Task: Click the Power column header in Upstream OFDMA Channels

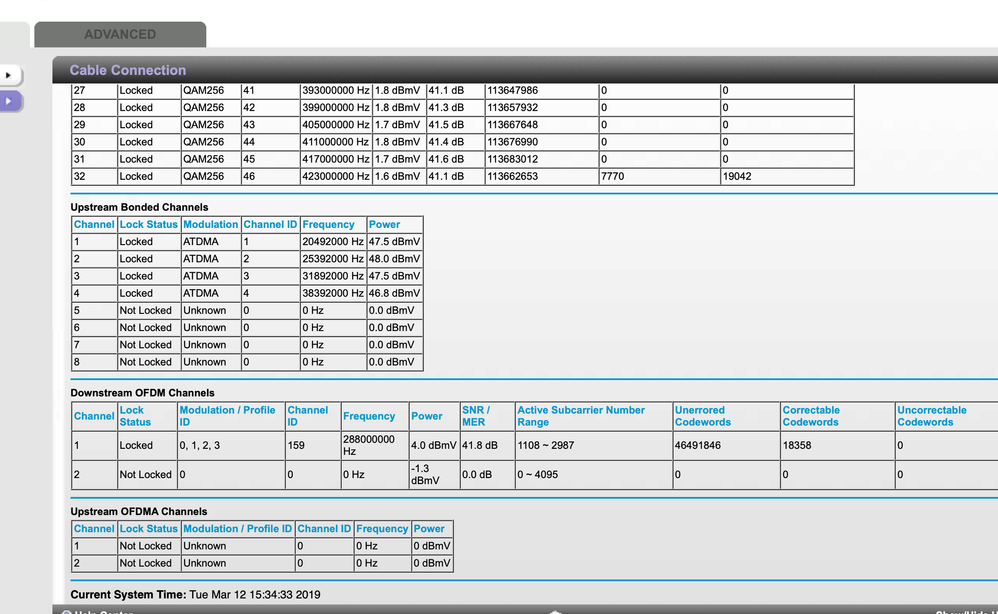Action: click(430, 528)
